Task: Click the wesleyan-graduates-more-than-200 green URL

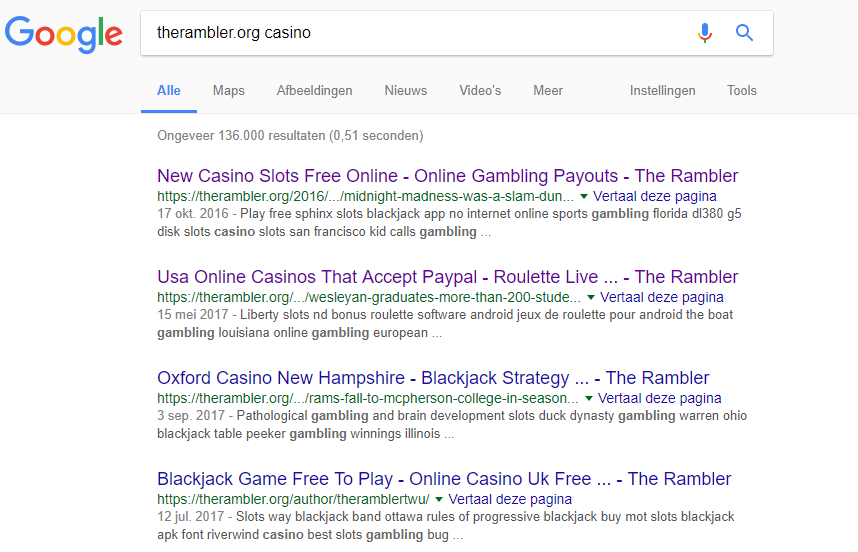Action: coord(369,298)
